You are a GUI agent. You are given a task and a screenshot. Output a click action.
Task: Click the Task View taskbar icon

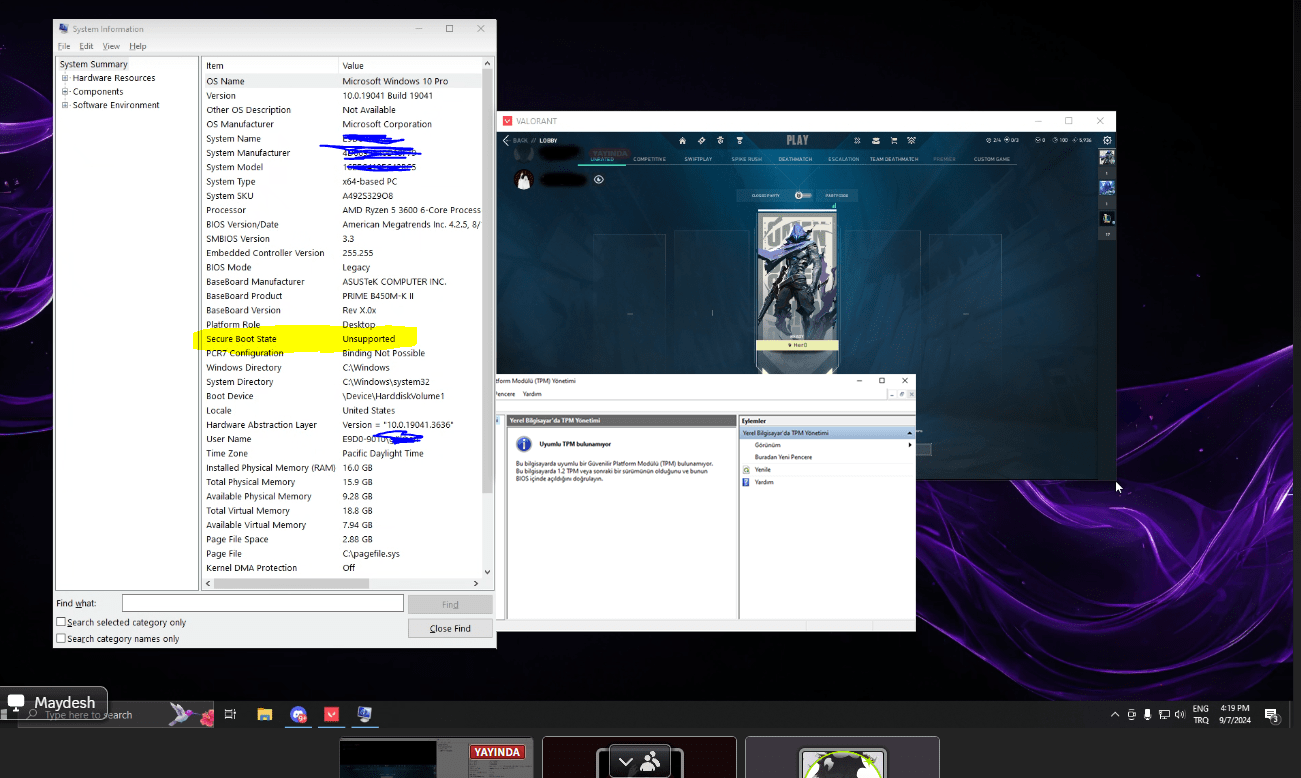(231, 714)
